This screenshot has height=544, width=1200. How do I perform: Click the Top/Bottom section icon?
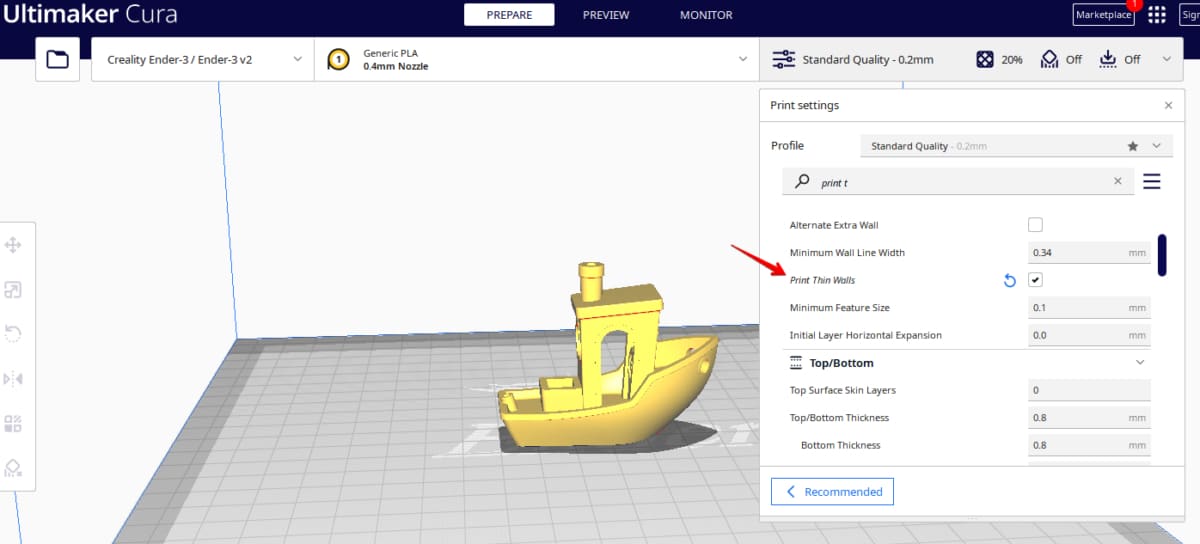[796, 362]
